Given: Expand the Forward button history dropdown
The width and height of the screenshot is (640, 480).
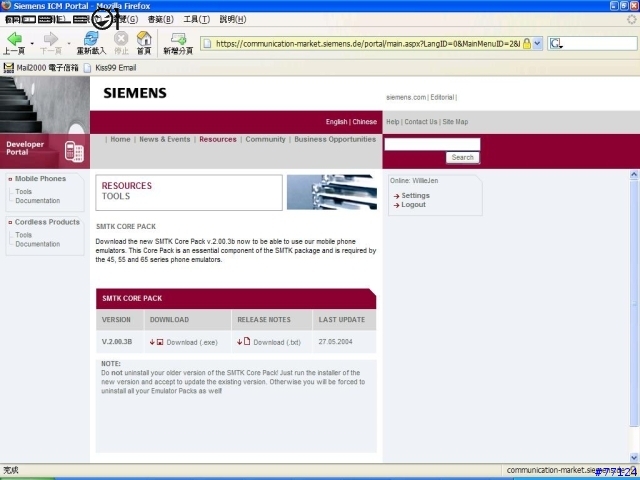Looking at the screenshot, I should (69, 43).
